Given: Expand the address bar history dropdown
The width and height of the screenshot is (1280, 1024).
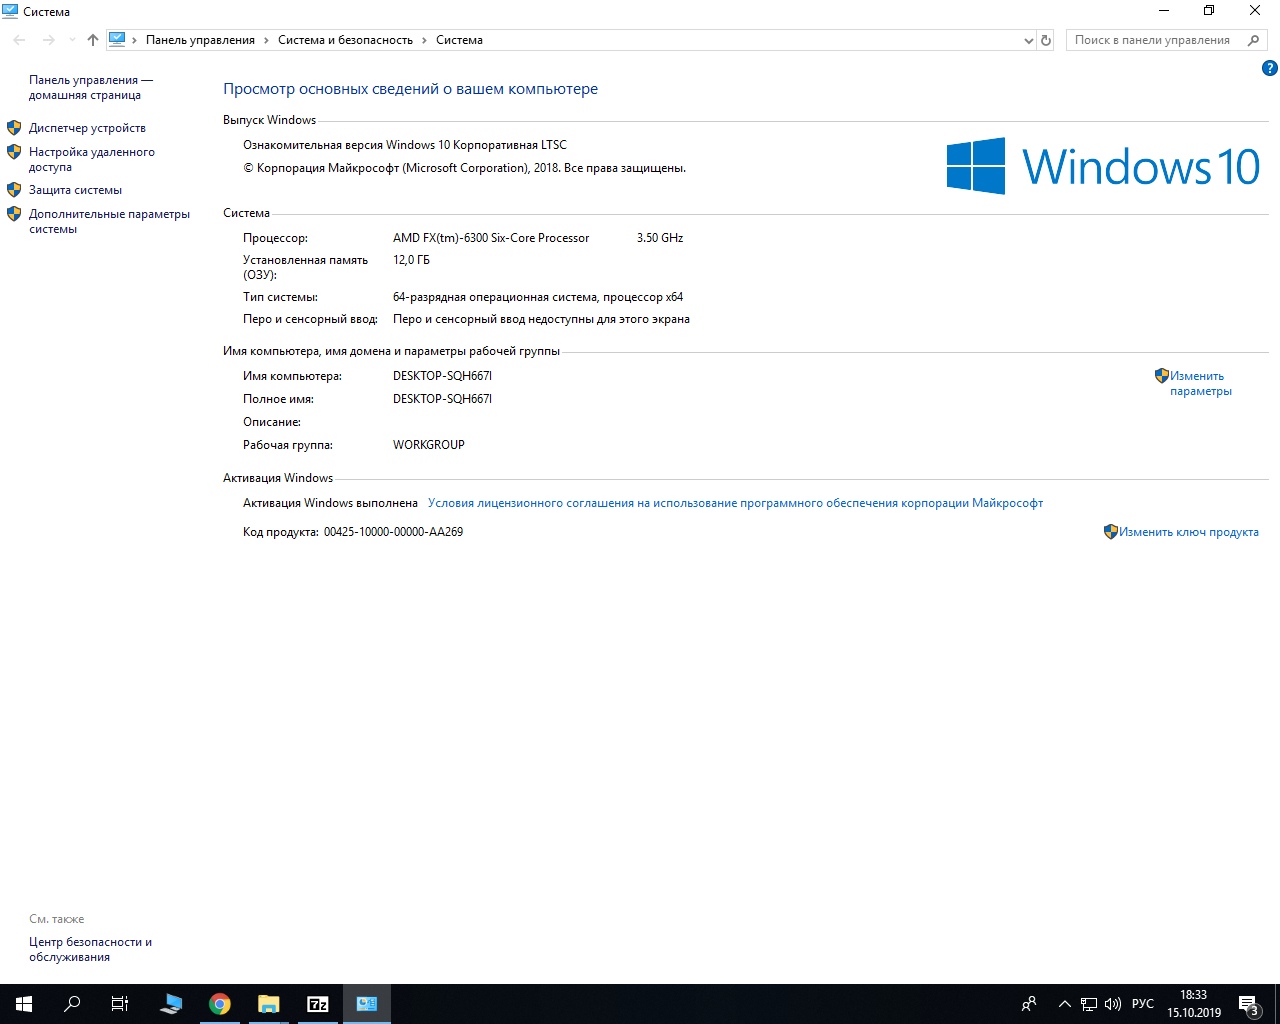Looking at the screenshot, I should point(1029,40).
